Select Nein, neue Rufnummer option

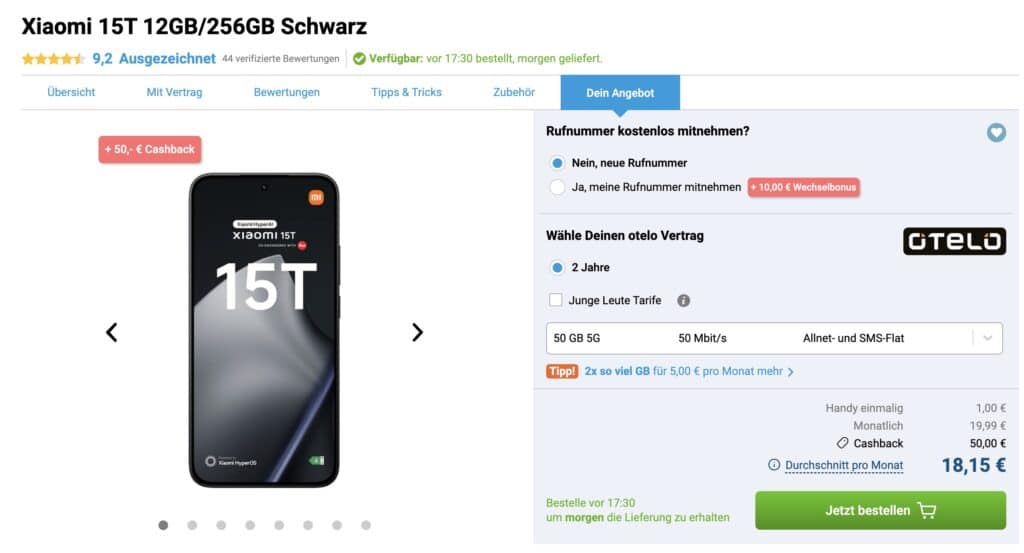(557, 163)
